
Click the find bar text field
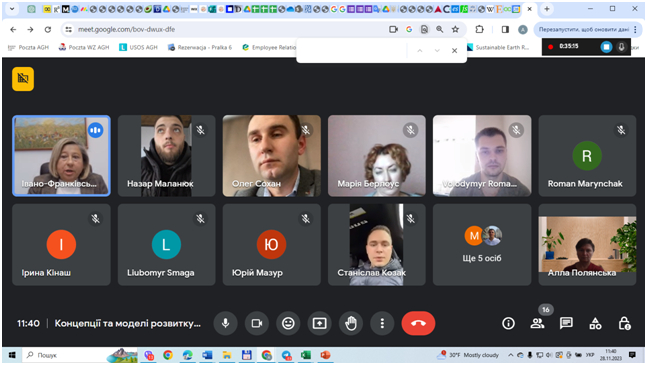(353, 51)
